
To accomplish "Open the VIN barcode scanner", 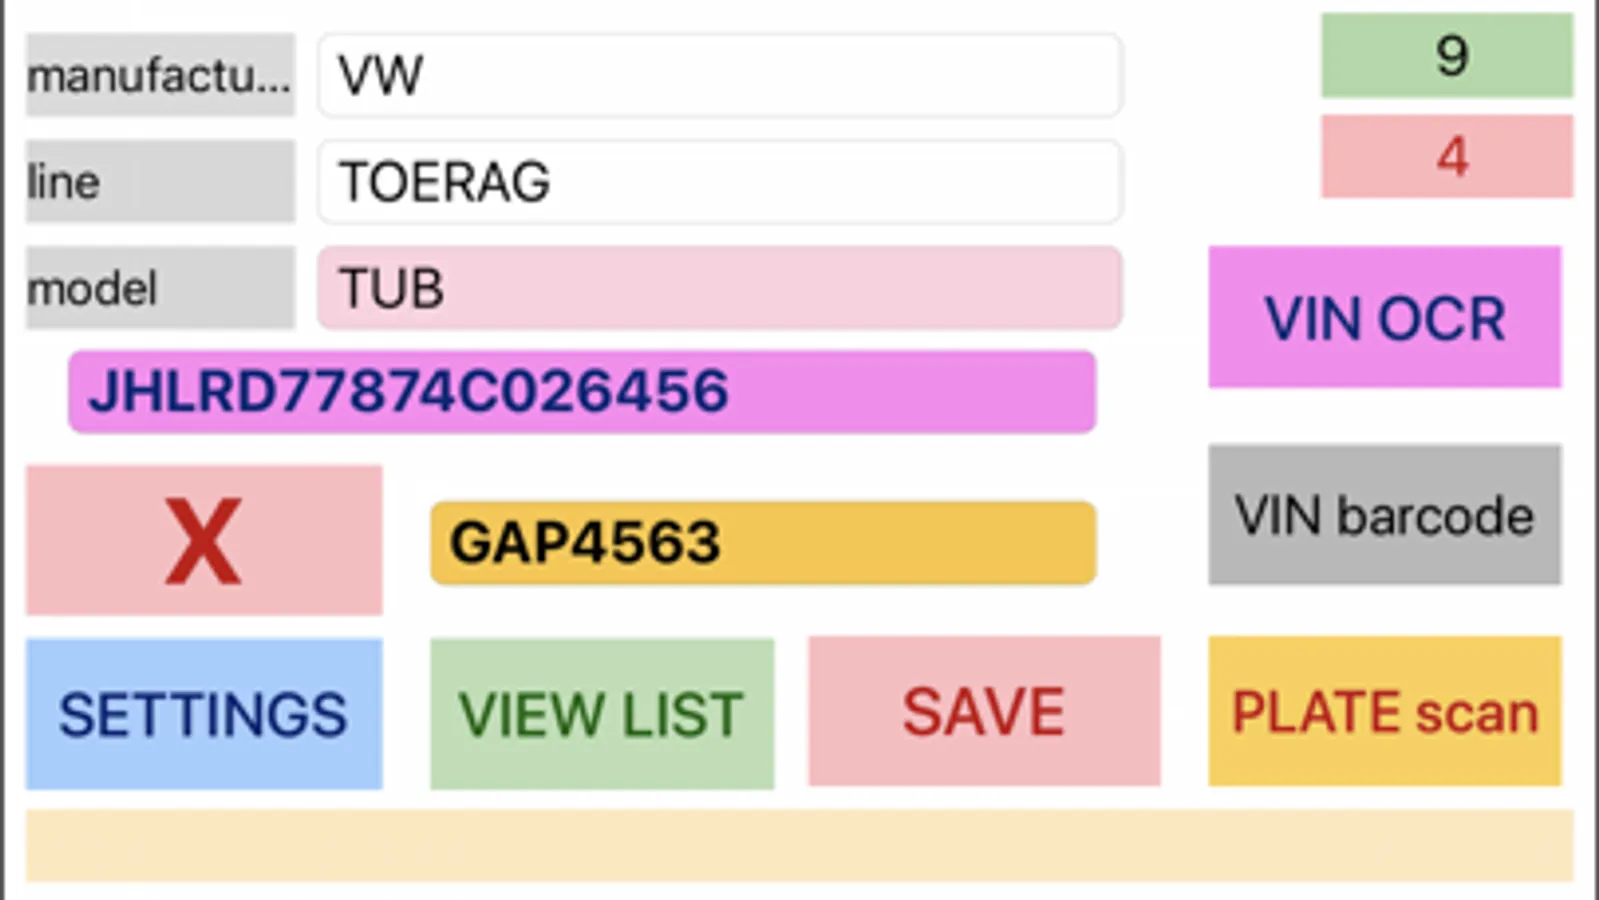I will click(1384, 514).
